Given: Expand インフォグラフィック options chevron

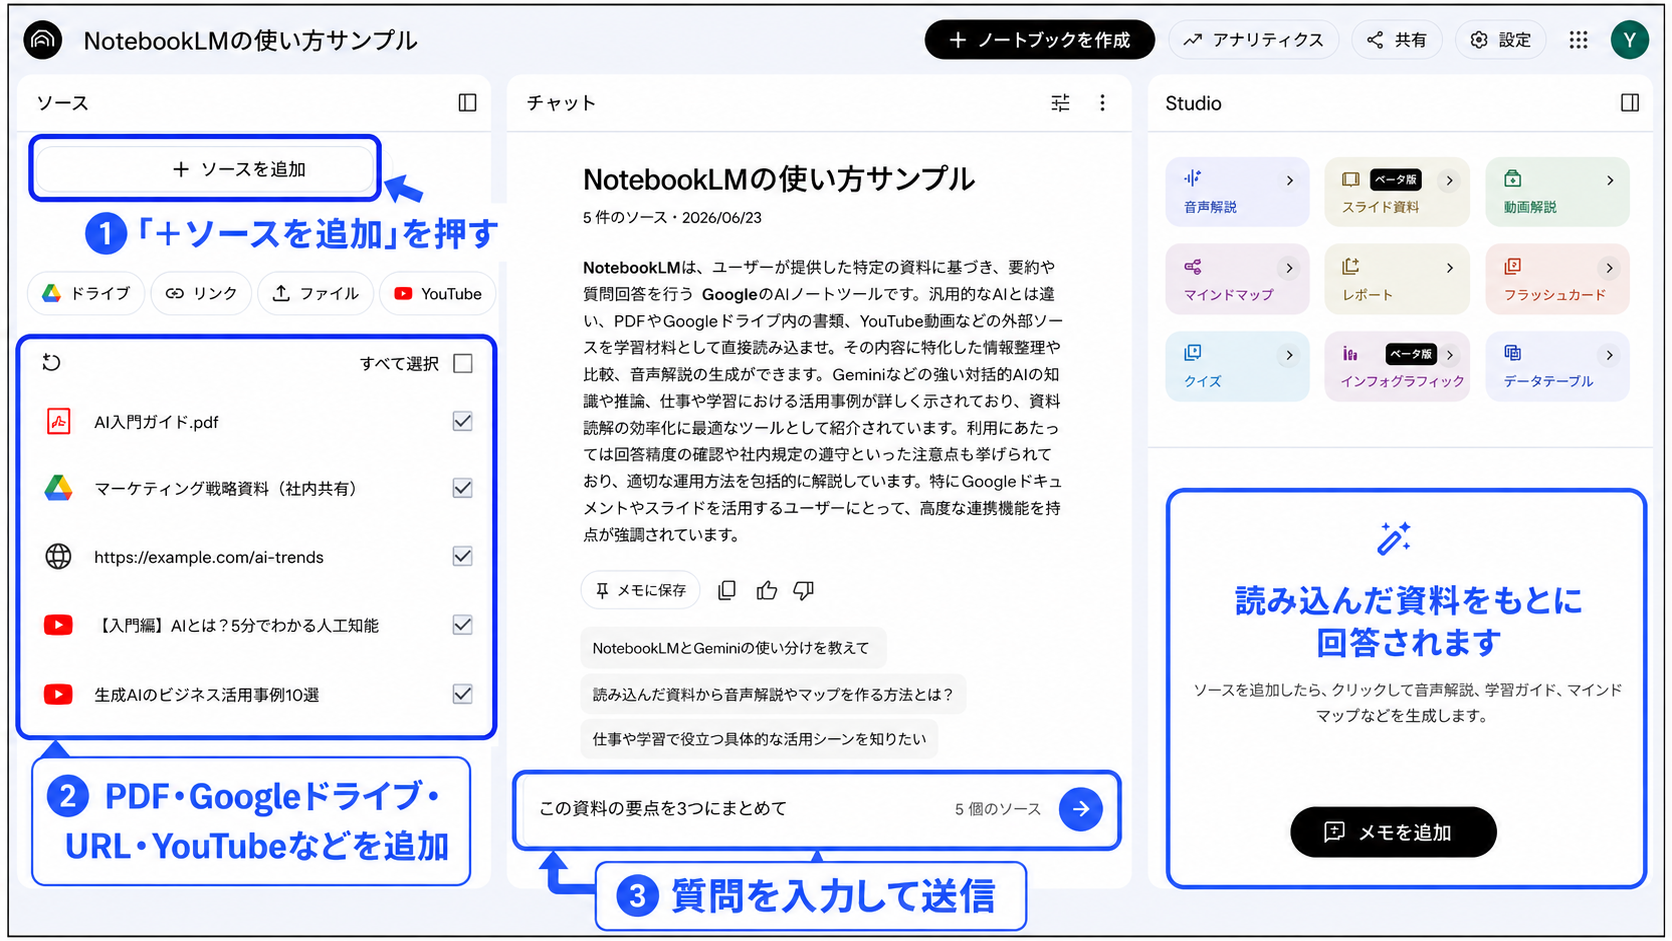Looking at the screenshot, I should [1449, 355].
